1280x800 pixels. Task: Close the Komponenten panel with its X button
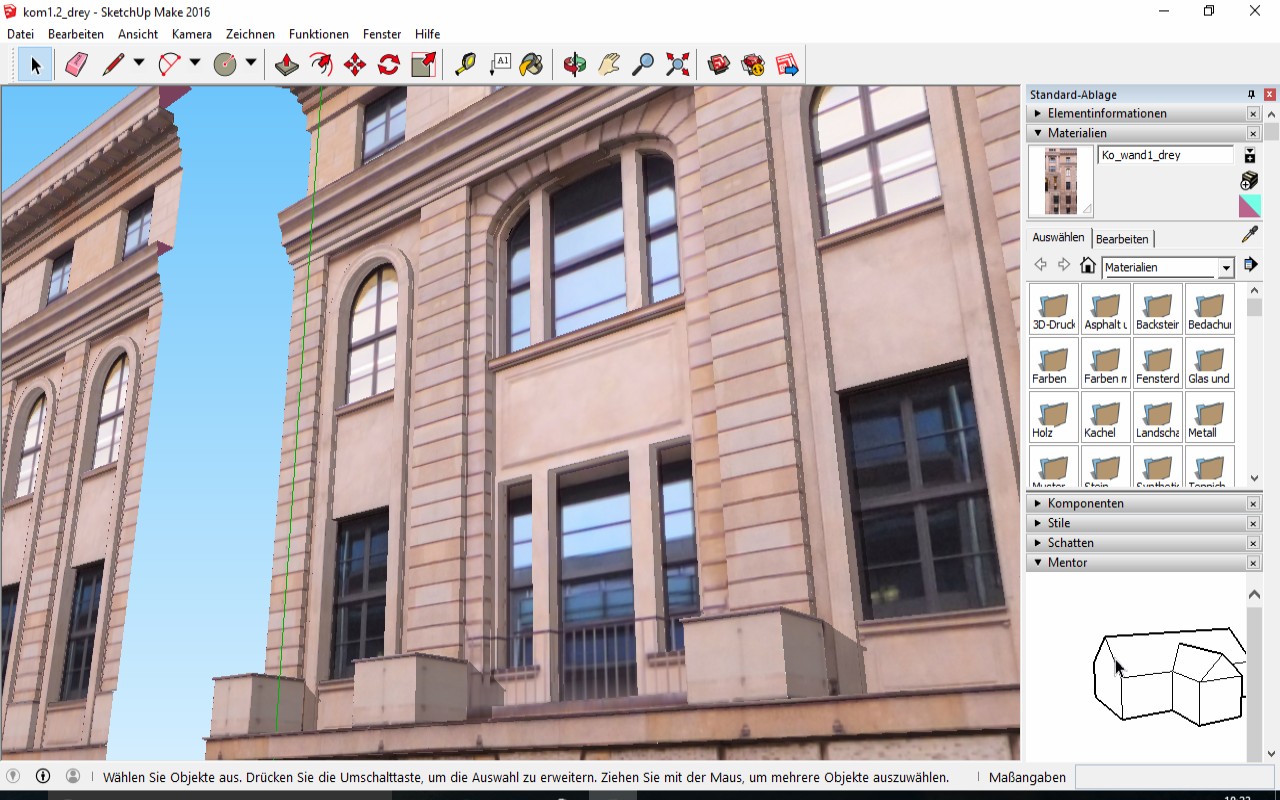tap(1253, 504)
